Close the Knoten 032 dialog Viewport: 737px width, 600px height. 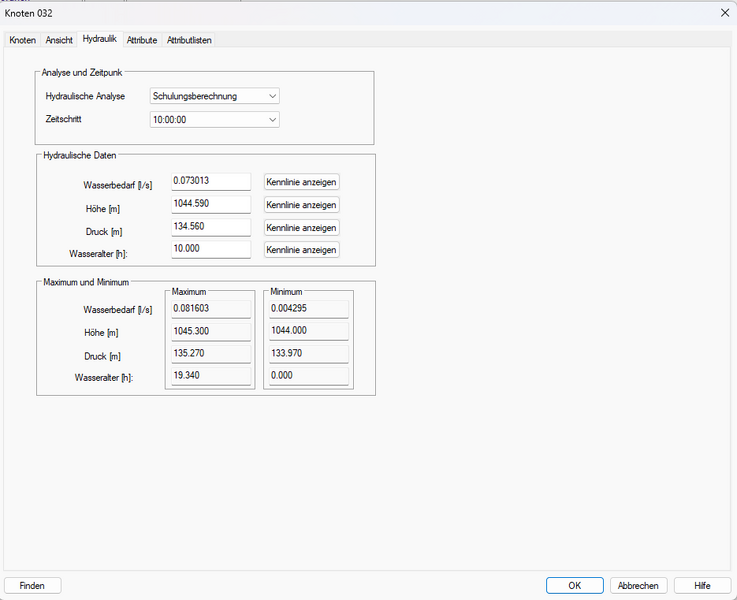[x=725, y=13]
